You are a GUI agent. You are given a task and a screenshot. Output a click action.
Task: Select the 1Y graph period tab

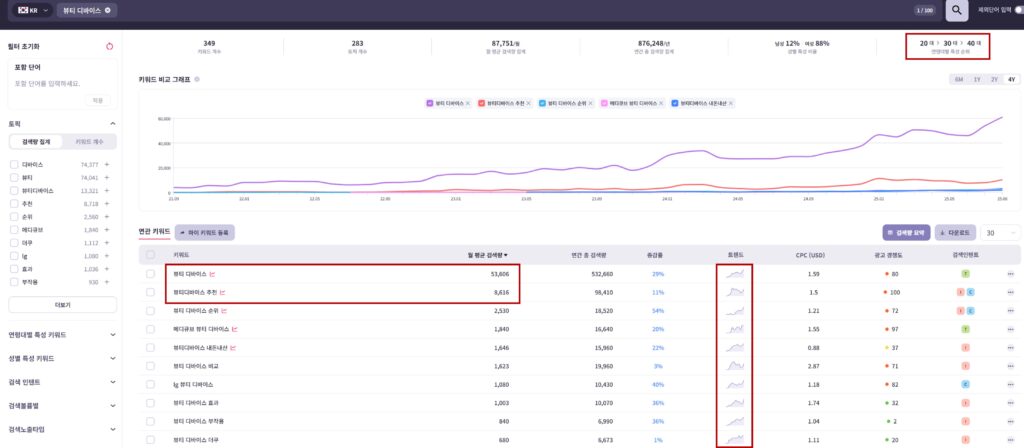tap(976, 79)
